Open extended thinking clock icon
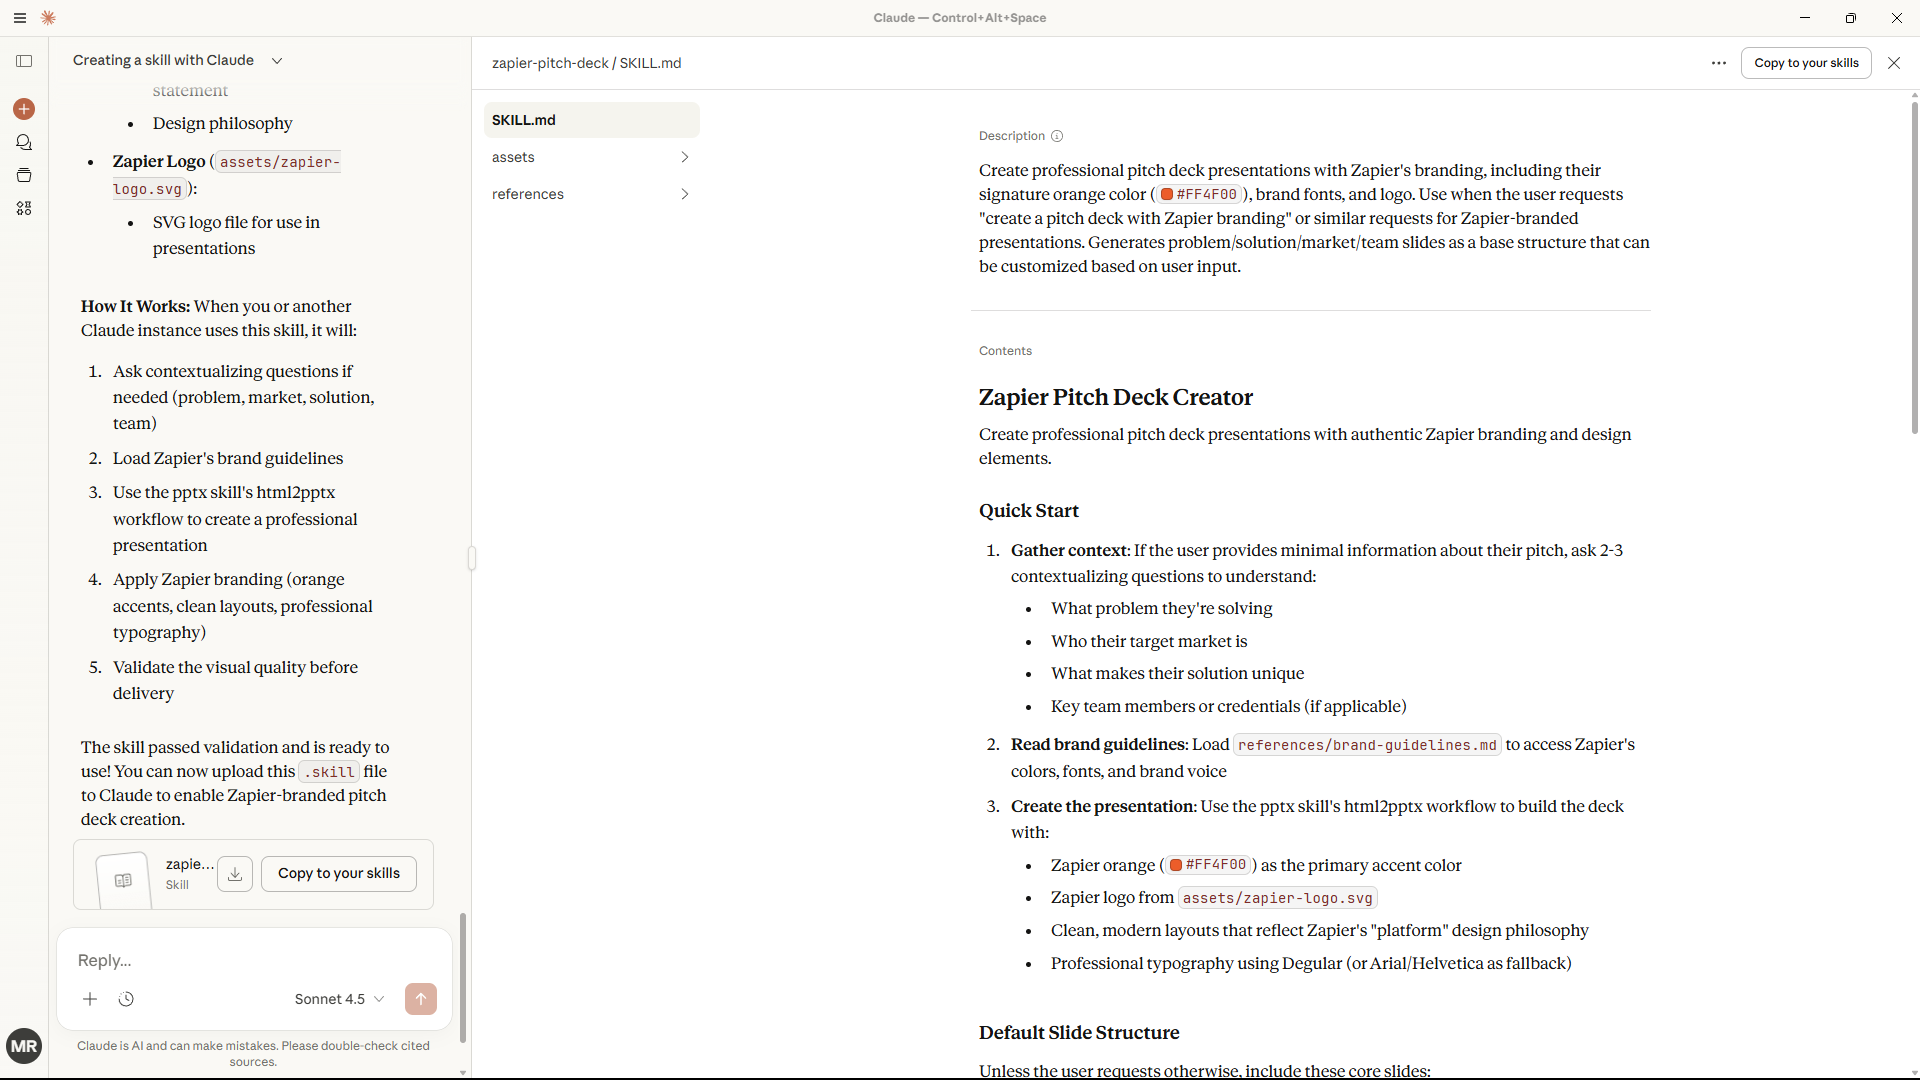The height and width of the screenshot is (1080, 1920). pos(126,999)
